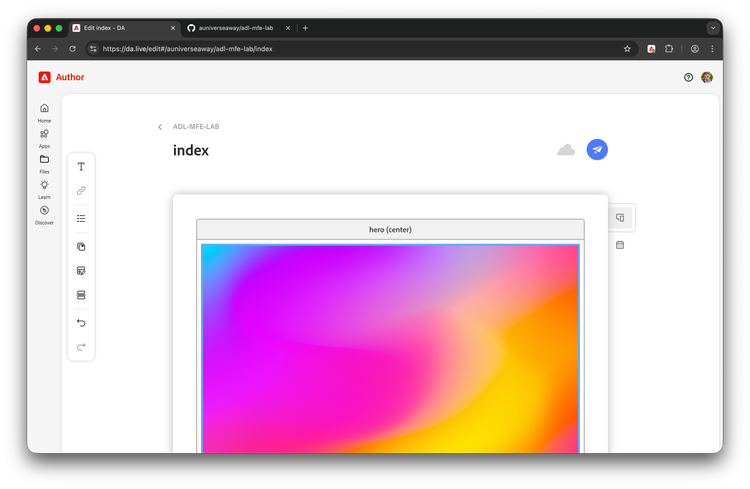
Task: Open Discover from the left sidebar
Action: pyautogui.click(x=44, y=214)
